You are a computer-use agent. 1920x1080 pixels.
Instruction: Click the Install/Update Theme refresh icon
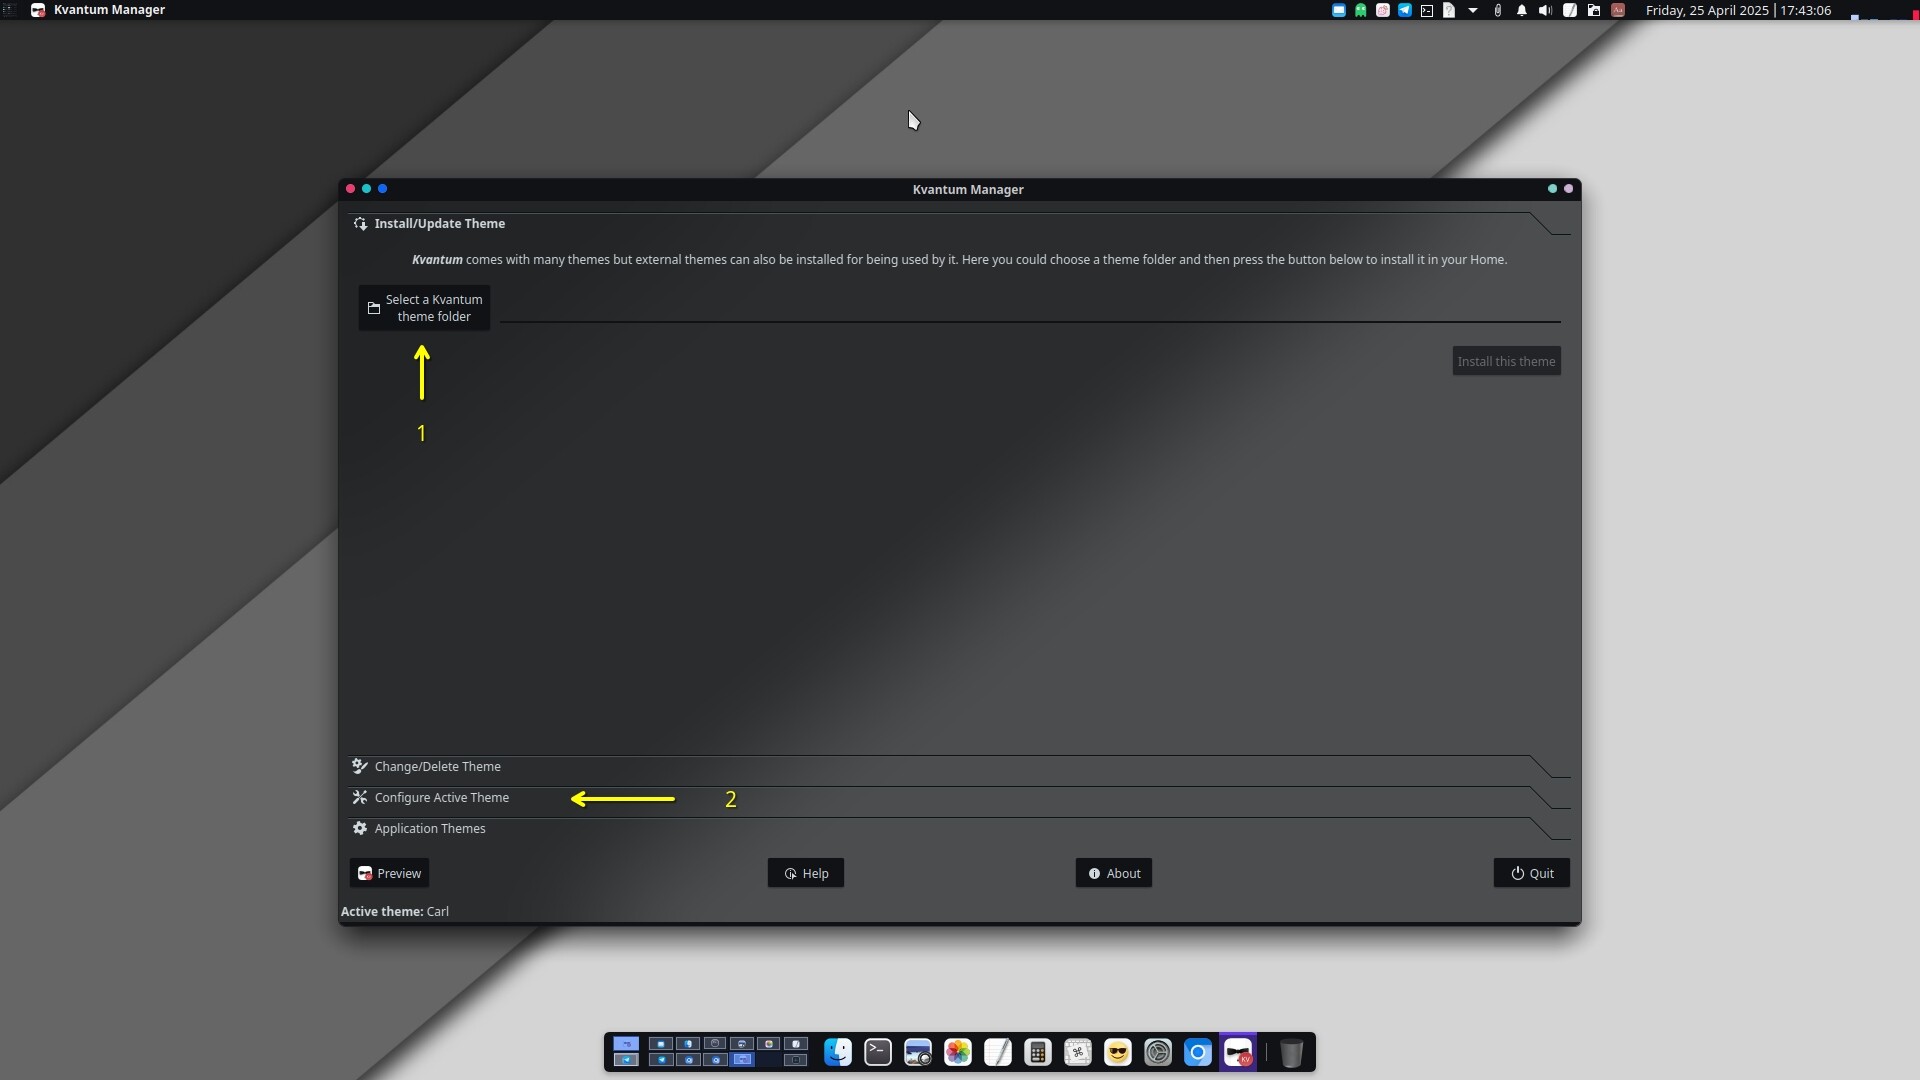360,224
